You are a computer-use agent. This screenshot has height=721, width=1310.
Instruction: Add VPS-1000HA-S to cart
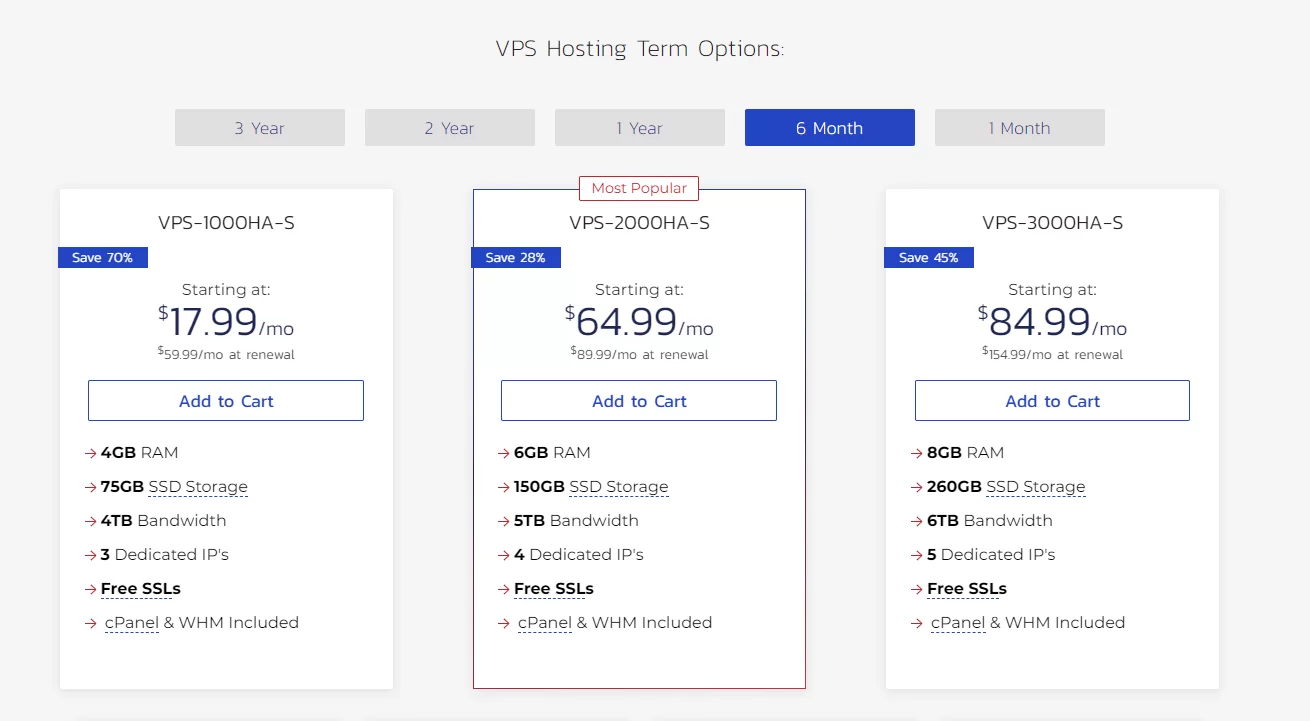coord(225,400)
